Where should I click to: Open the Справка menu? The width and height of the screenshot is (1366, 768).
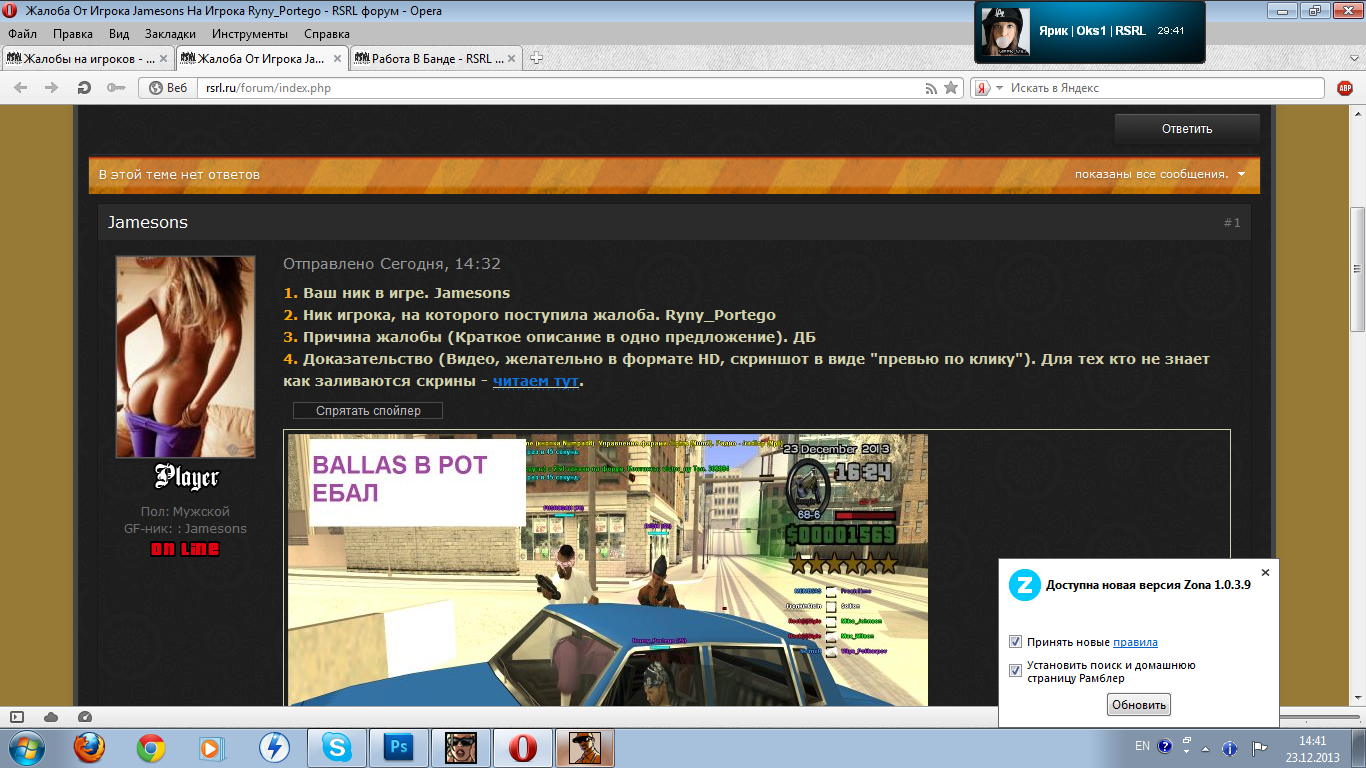(327, 33)
